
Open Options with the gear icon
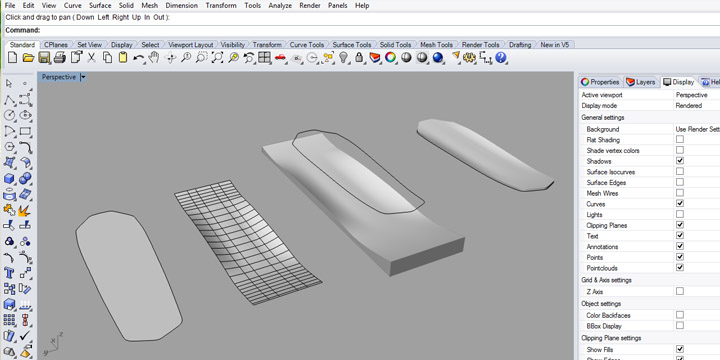469,57
